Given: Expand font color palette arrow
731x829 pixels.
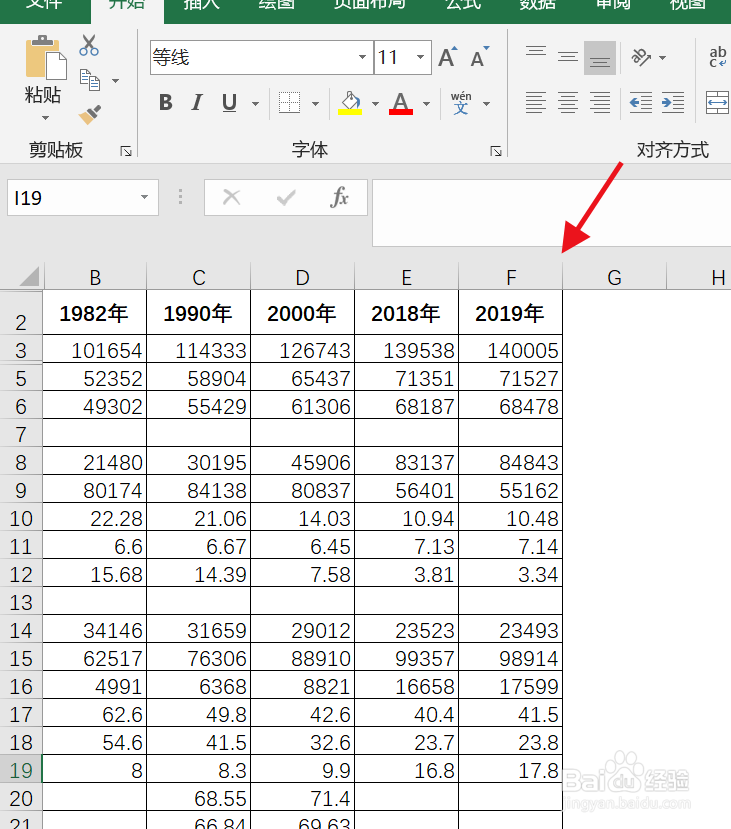Looking at the screenshot, I should [426, 104].
